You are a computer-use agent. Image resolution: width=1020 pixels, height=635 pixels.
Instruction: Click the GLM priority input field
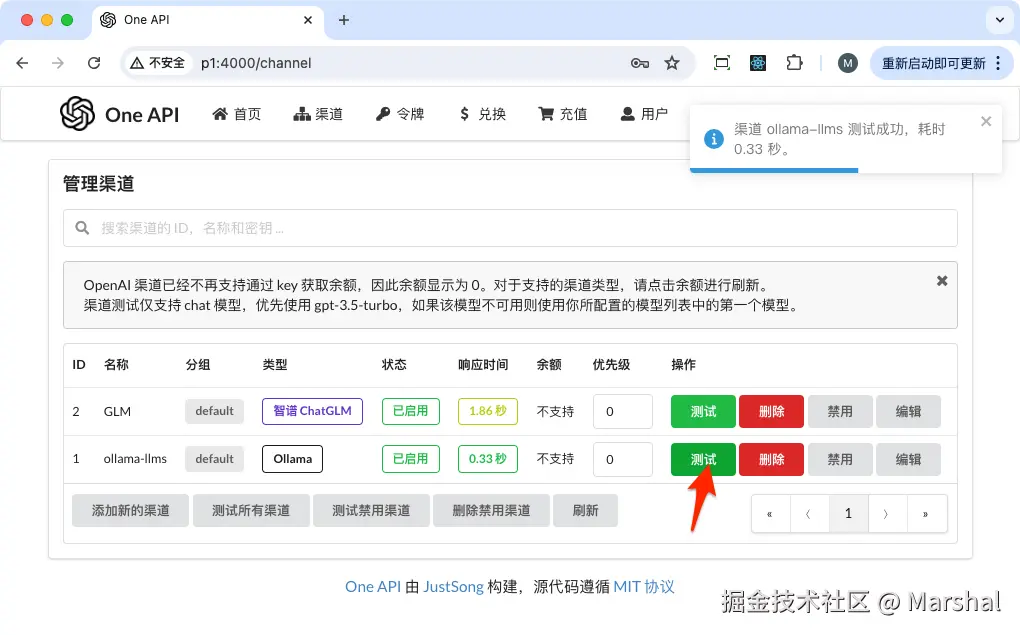click(x=623, y=411)
